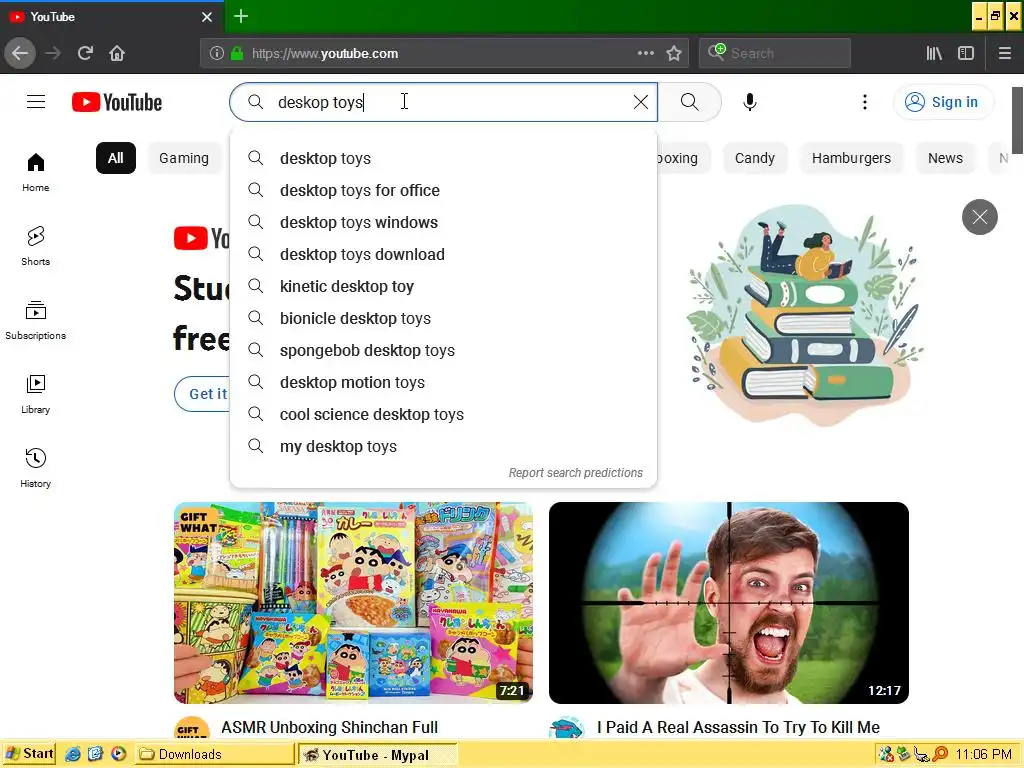Reload the page
The width and height of the screenshot is (1024, 768).
pos(85,54)
